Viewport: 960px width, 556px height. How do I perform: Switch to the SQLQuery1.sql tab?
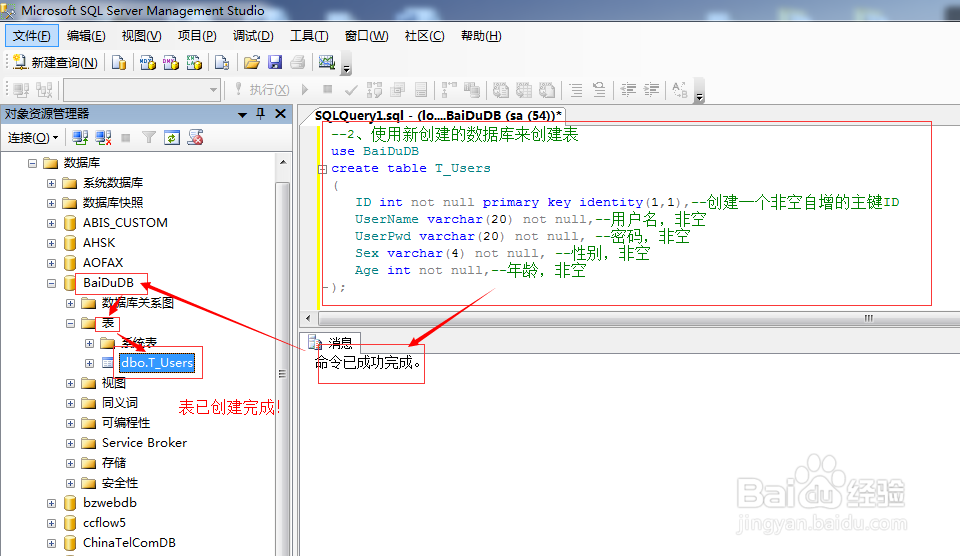[x=438, y=115]
